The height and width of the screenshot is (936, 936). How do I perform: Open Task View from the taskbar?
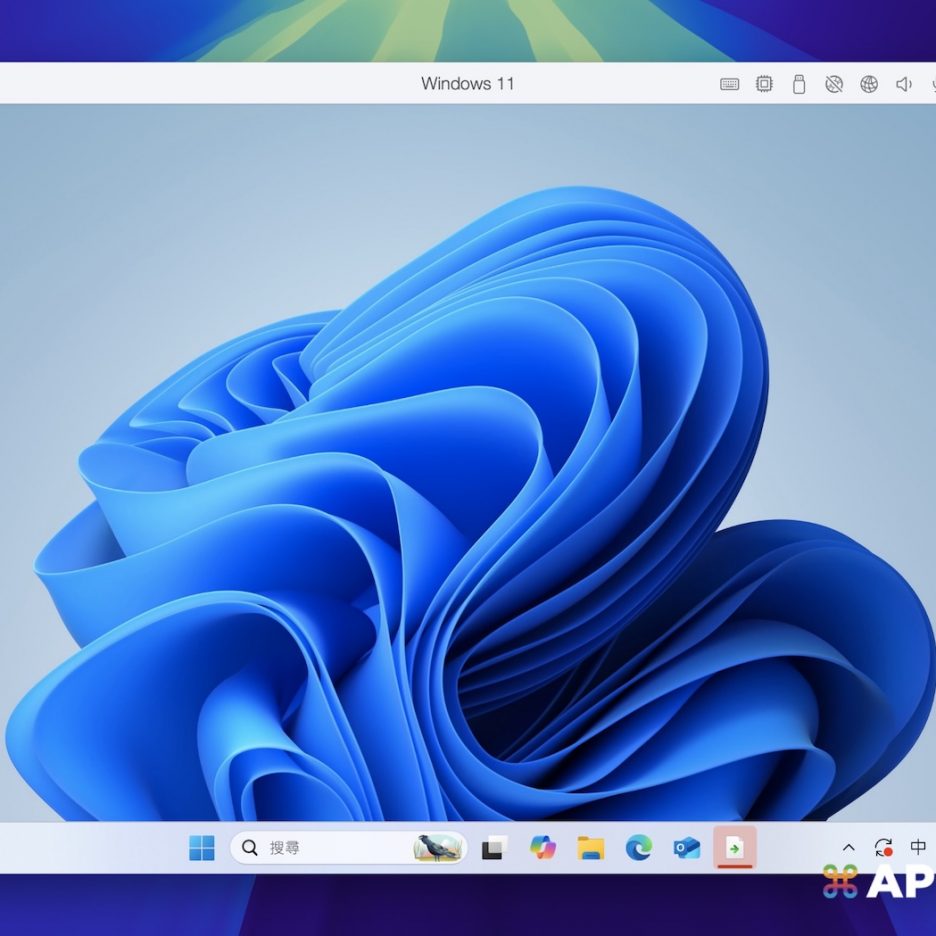point(493,848)
